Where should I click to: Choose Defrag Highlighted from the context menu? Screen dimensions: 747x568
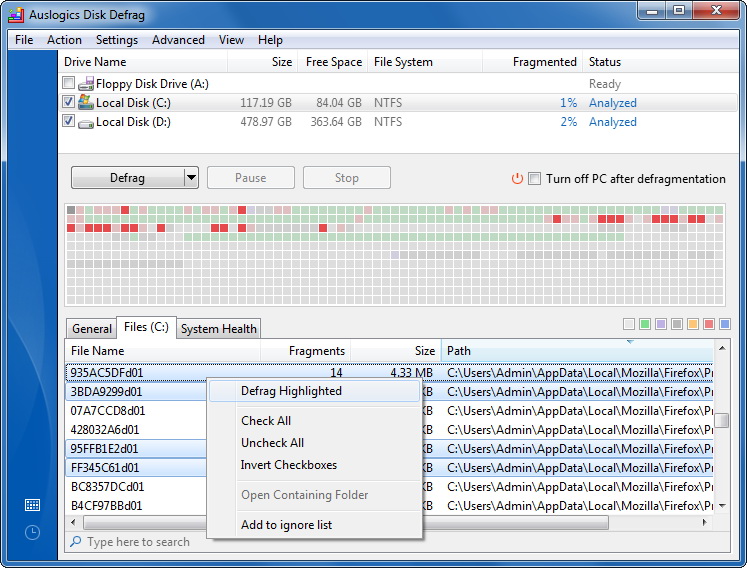pos(291,391)
